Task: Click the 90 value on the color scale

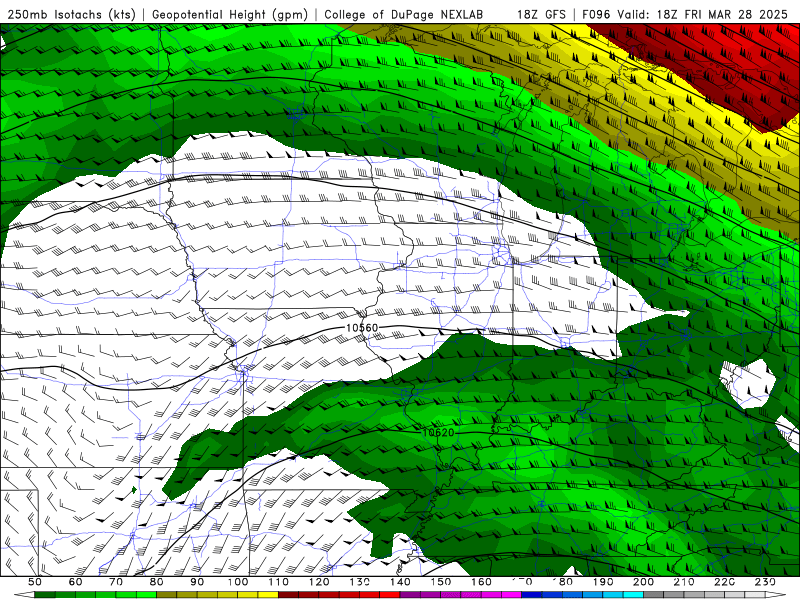Action: [197, 582]
